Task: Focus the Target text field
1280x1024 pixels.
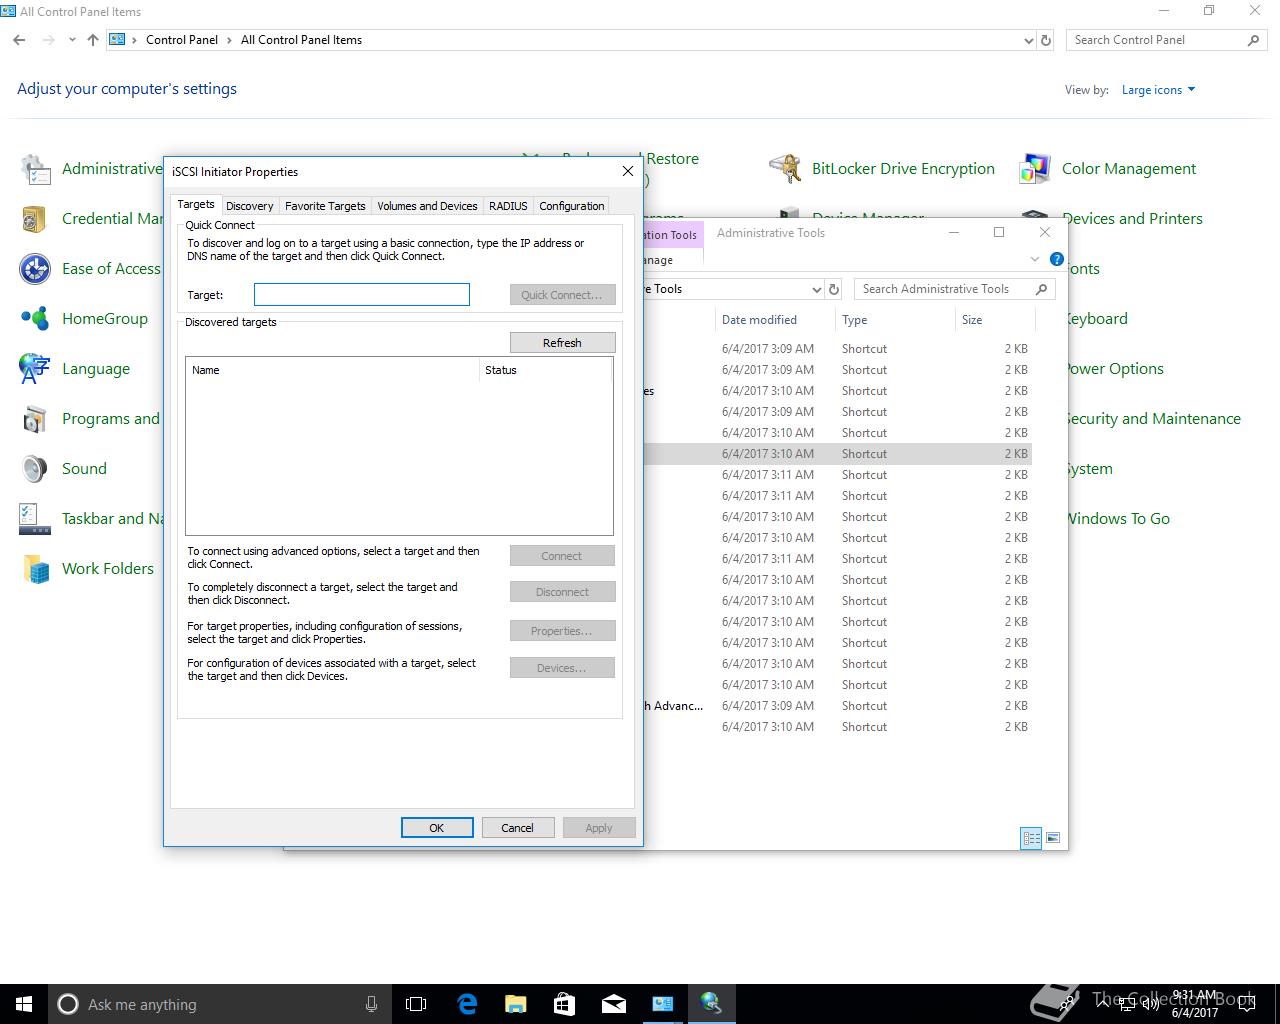Action: [361, 294]
